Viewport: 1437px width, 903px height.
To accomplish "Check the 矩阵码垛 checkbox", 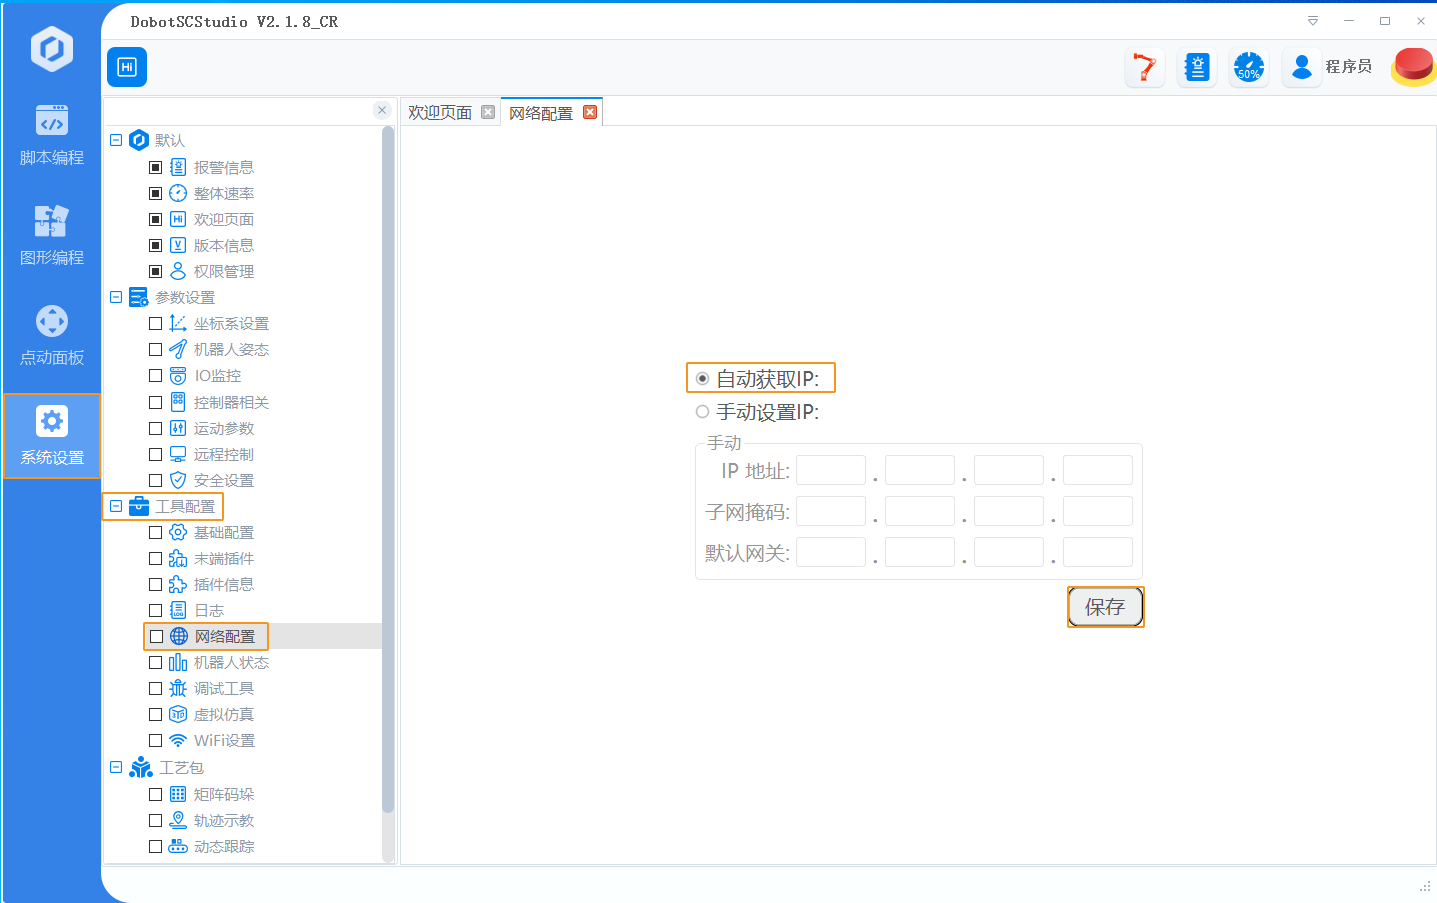I will (x=155, y=794).
